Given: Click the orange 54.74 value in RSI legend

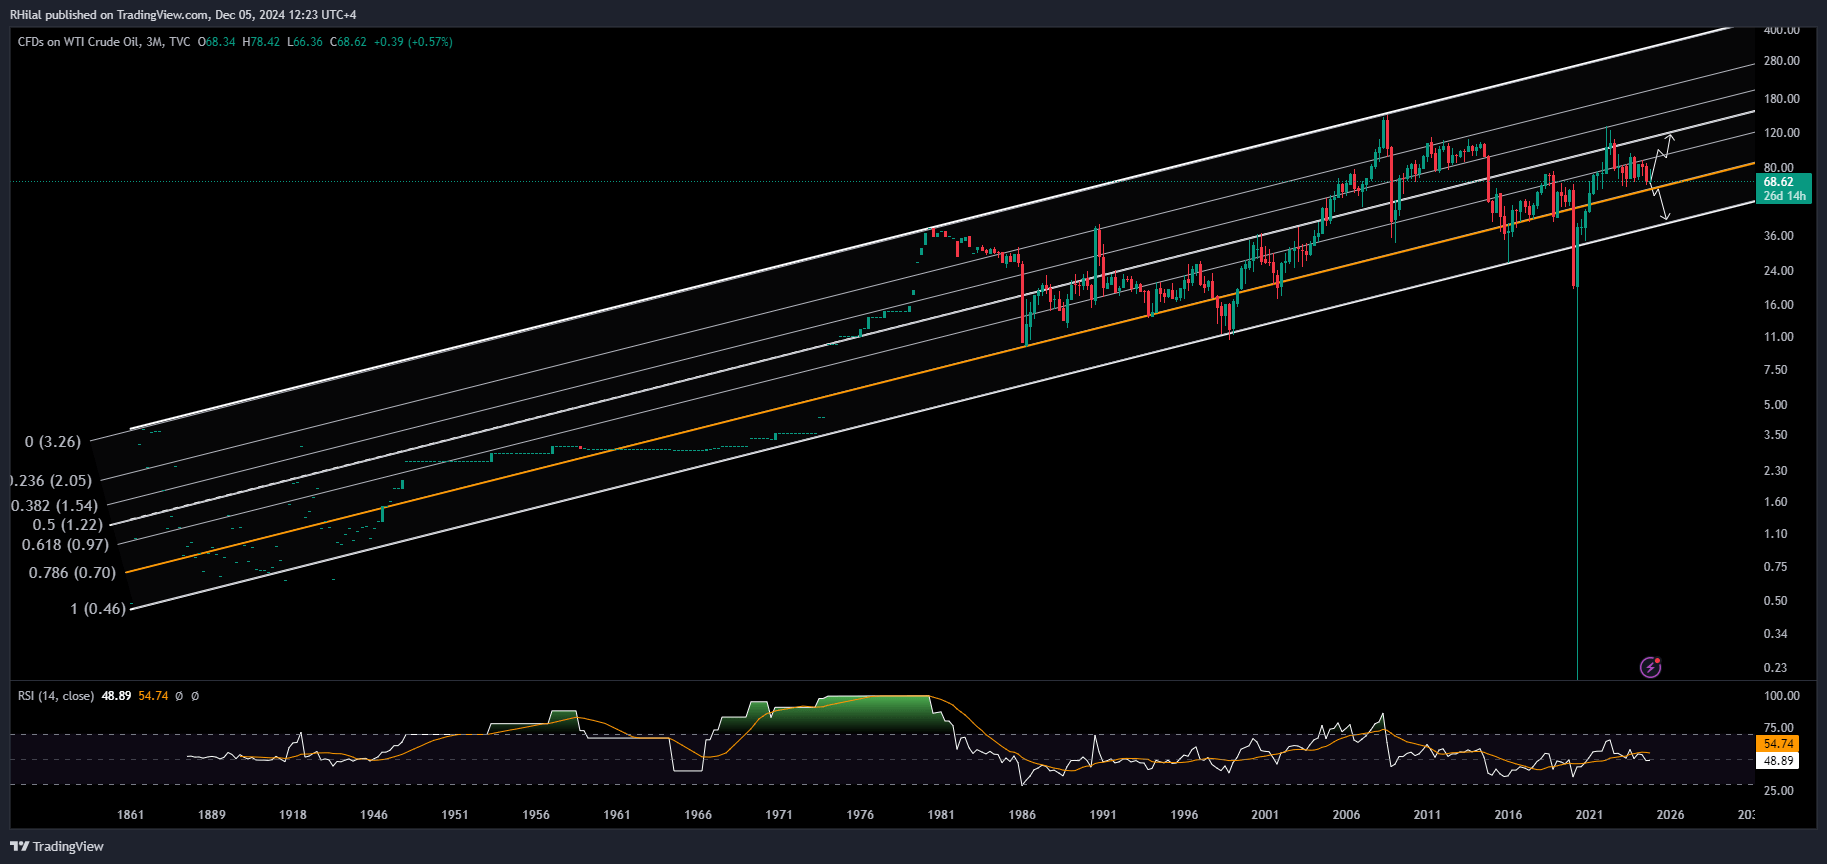Looking at the screenshot, I should click(x=153, y=696).
